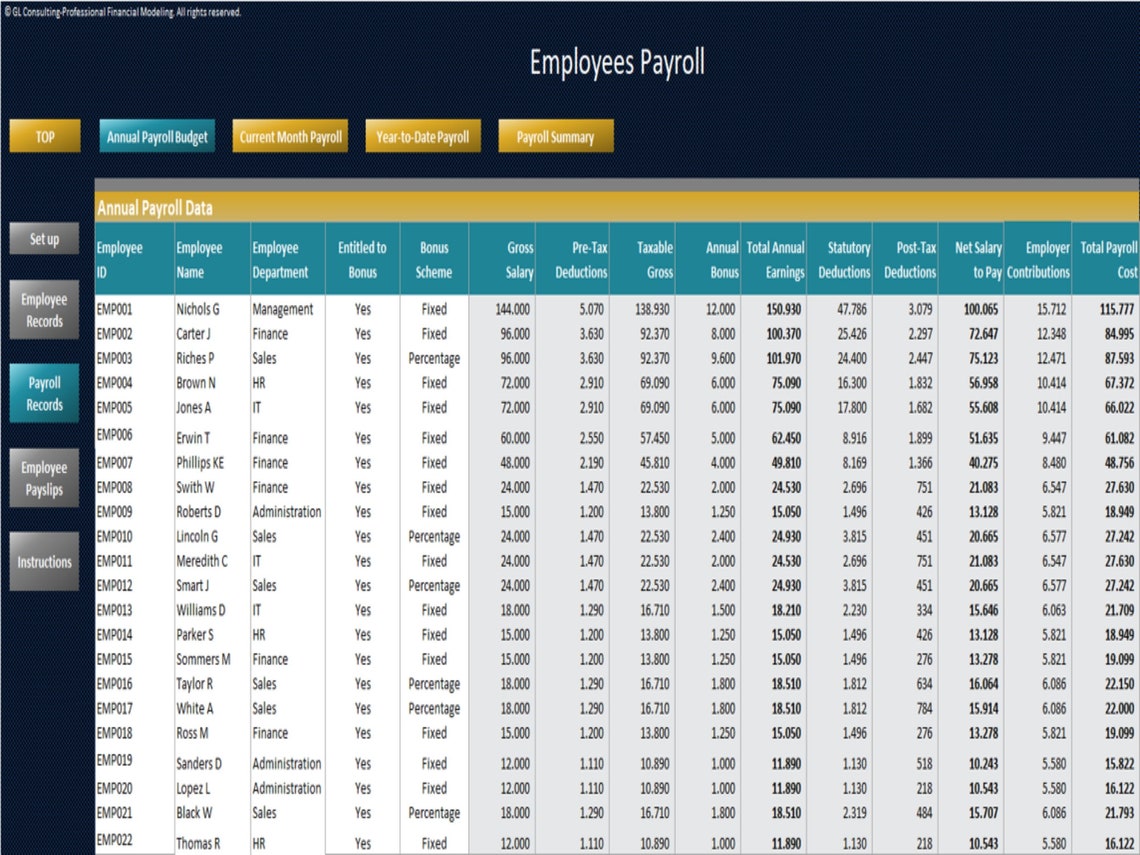Screen dimensions: 1140x855
Task: Click the TOP navigation button
Action: [x=44, y=135]
